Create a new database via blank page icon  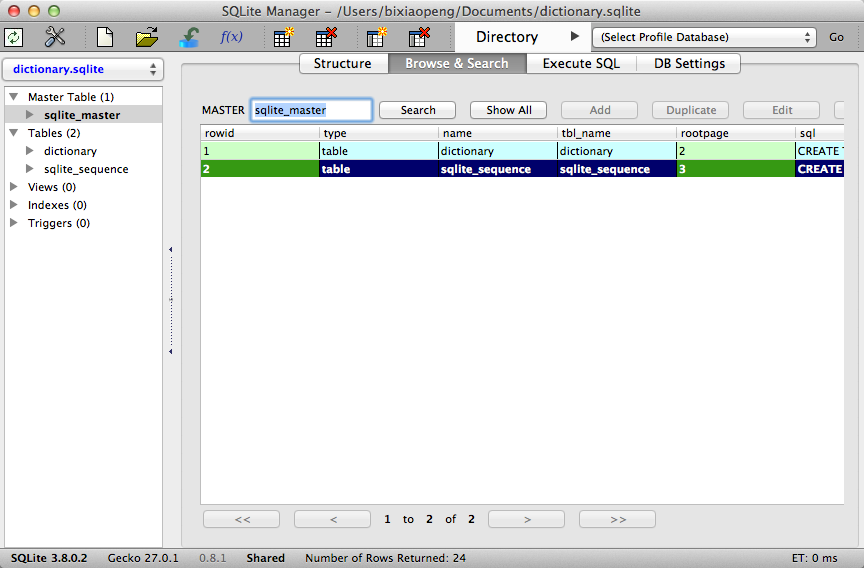pos(105,37)
